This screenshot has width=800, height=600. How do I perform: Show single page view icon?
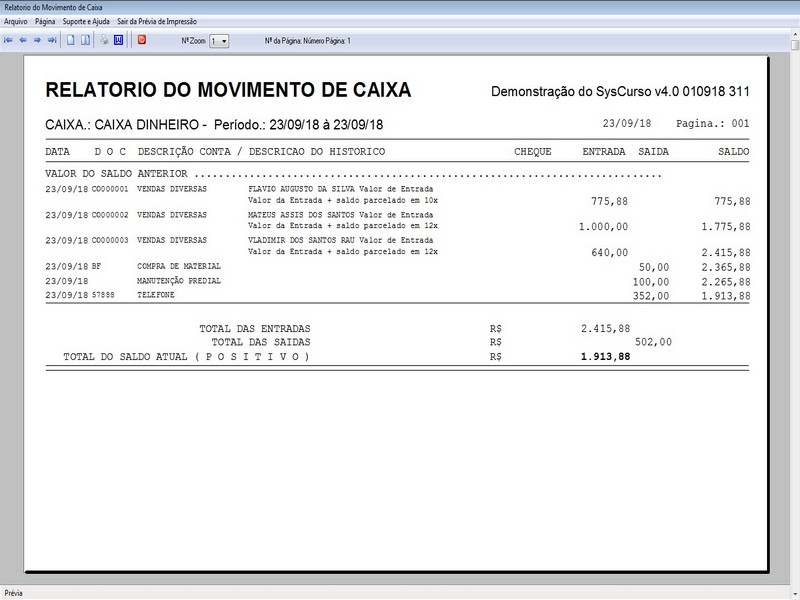(71, 40)
